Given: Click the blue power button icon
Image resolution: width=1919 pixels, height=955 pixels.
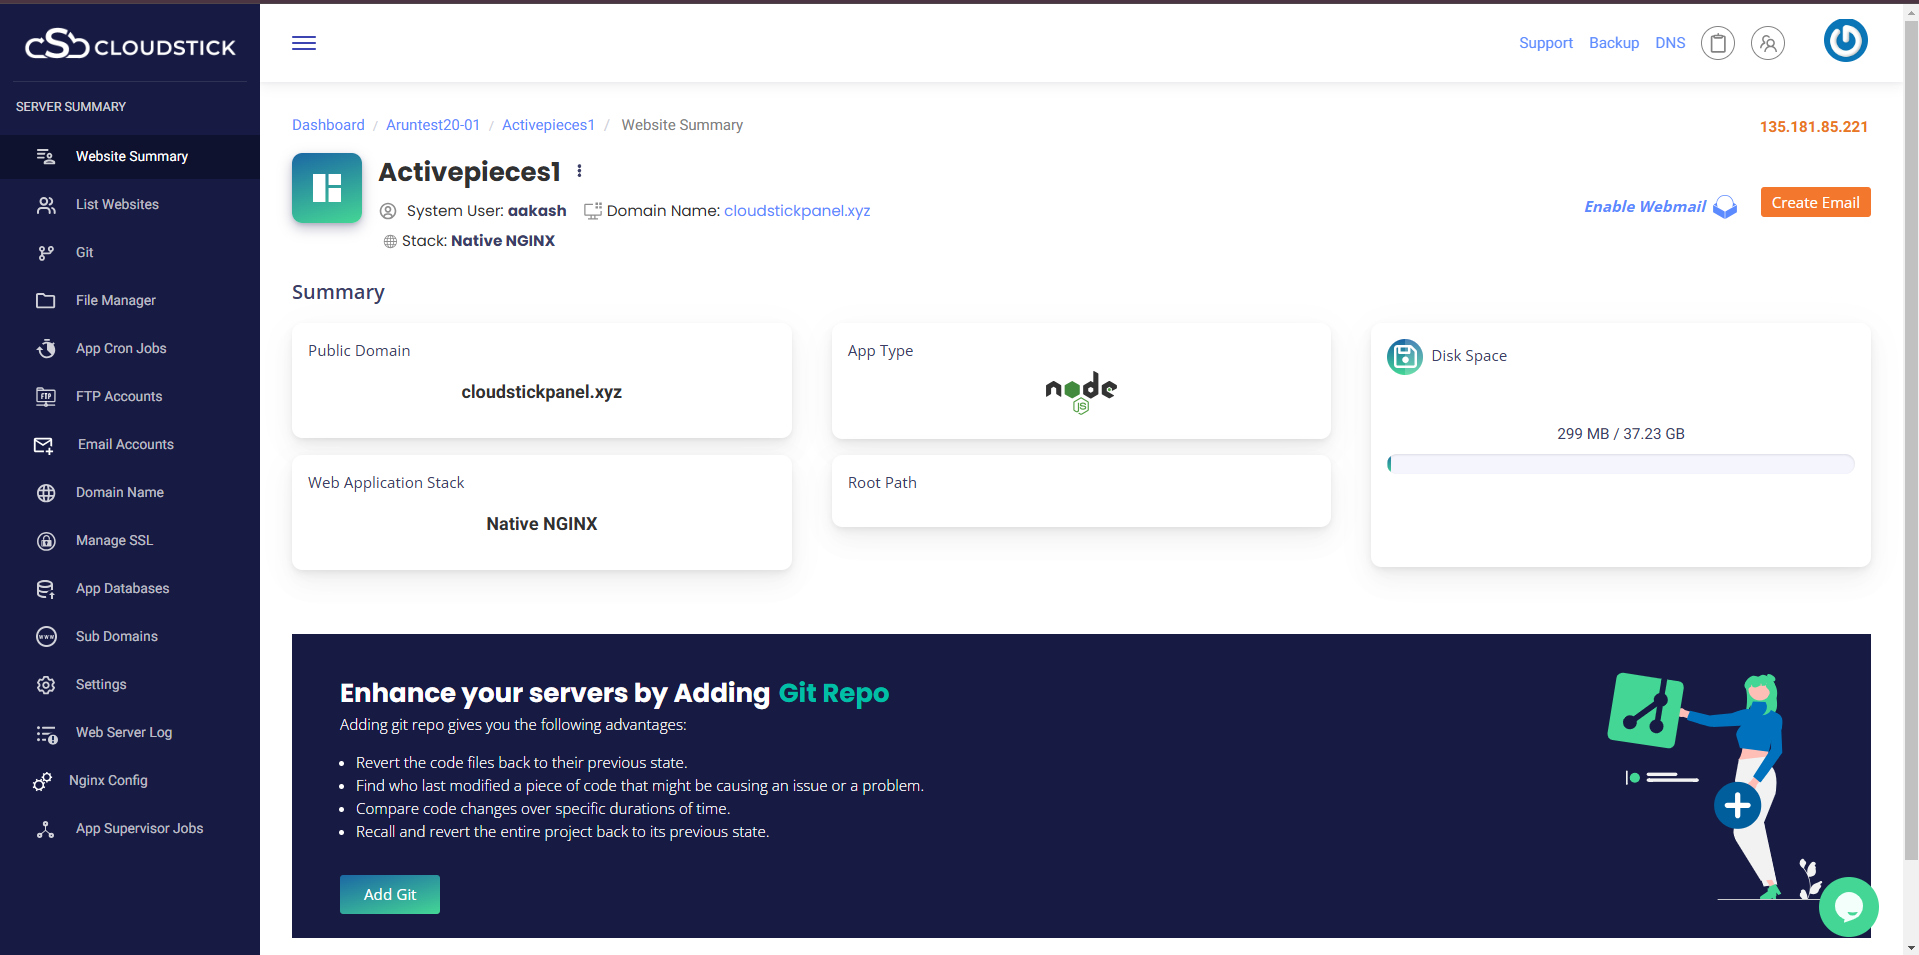Looking at the screenshot, I should pyautogui.click(x=1845, y=41).
